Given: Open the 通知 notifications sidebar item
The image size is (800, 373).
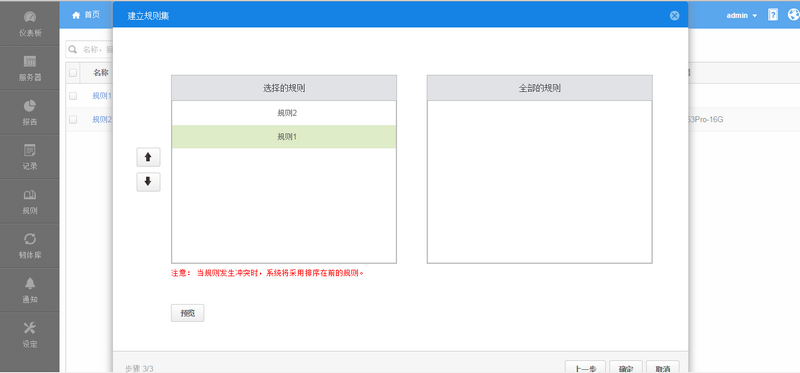Looking at the screenshot, I should (x=30, y=290).
